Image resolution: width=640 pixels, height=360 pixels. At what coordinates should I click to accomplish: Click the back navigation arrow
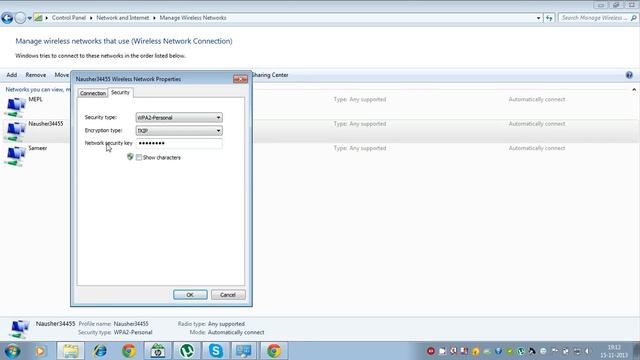pos(7,18)
